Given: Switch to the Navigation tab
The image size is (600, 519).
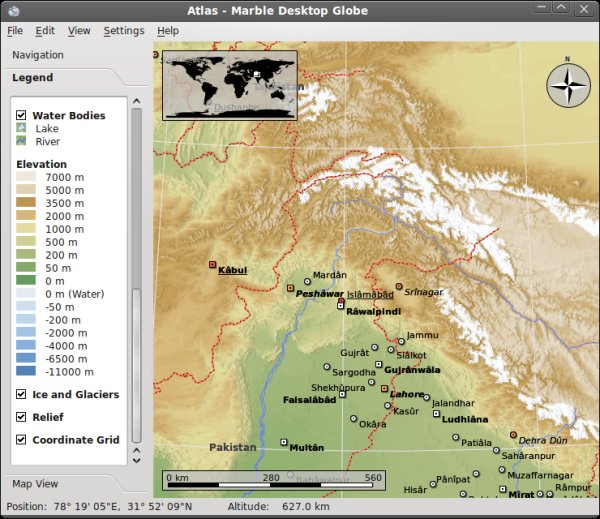Looking at the screenshot, I should [x=38, y=55].
